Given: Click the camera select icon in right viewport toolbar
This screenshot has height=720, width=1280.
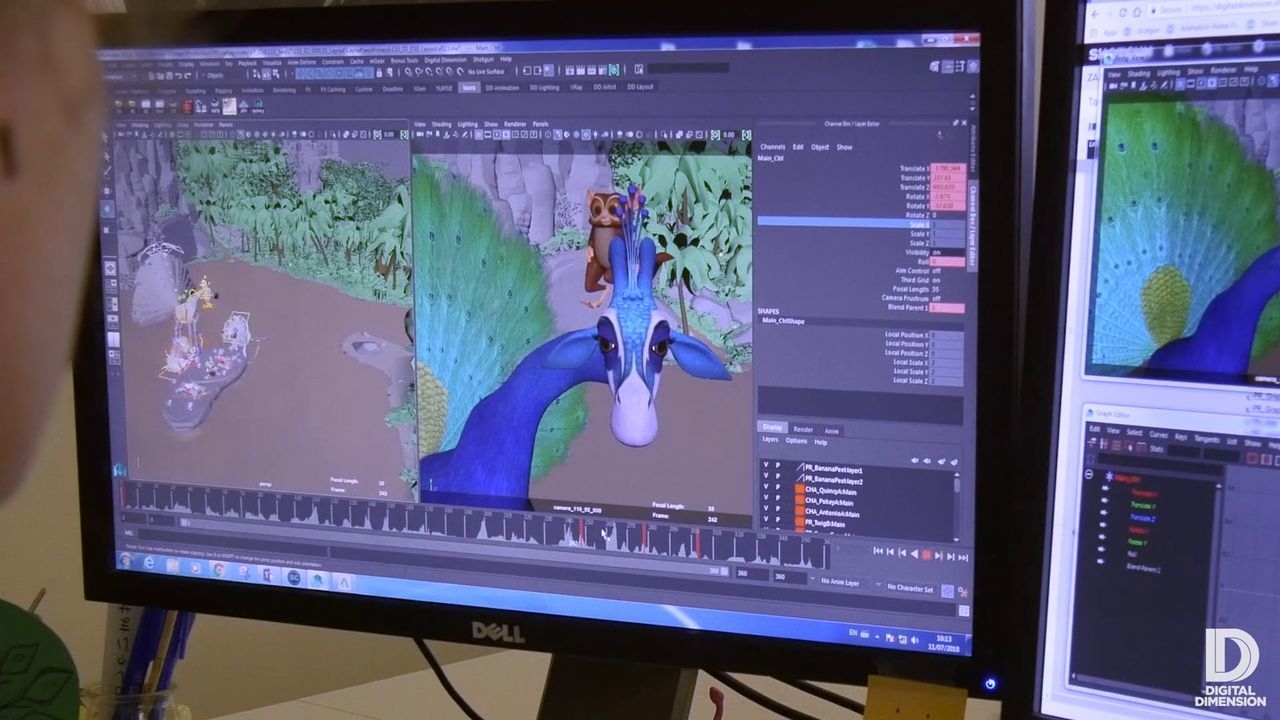Looking at the screenshot, I should point(420,134).
